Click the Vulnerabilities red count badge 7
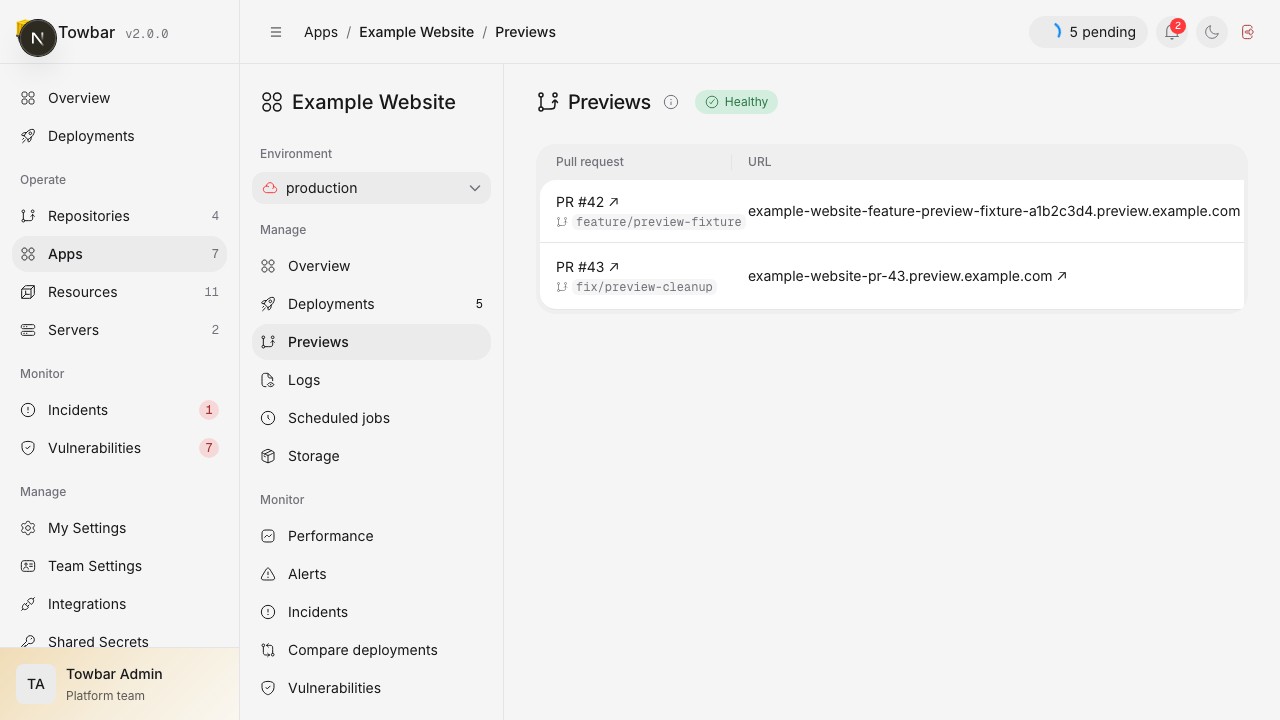Screen dimensions: 1280x720 [x=209, y=448]
